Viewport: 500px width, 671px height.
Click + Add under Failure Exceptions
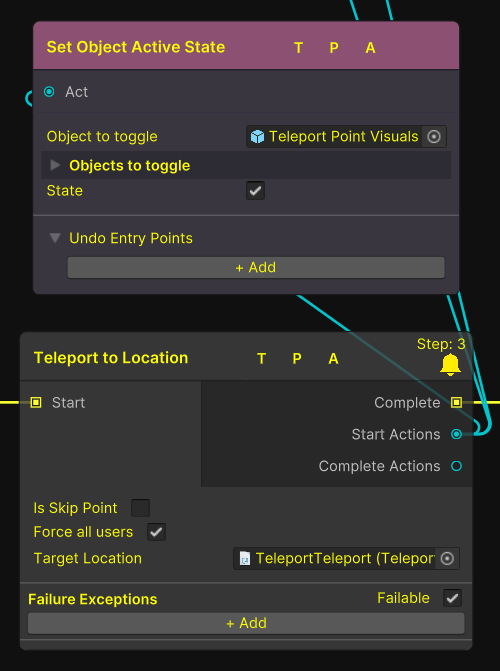246,623
